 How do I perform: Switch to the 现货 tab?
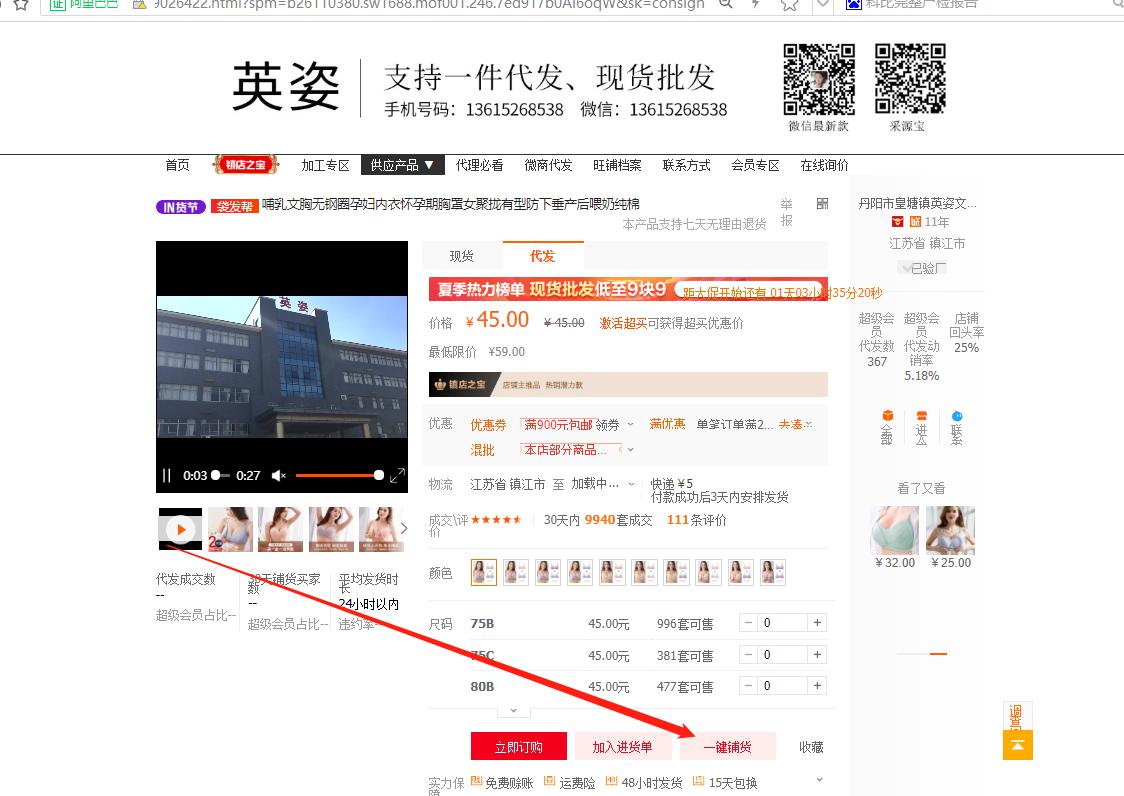460,256
